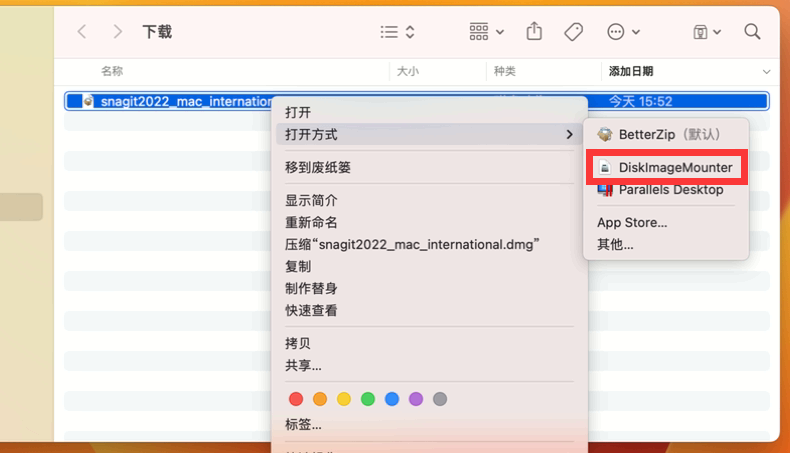Select 移到废纸篓 in context menu
This screenshot has height=453, width=790.
[318, 167]
